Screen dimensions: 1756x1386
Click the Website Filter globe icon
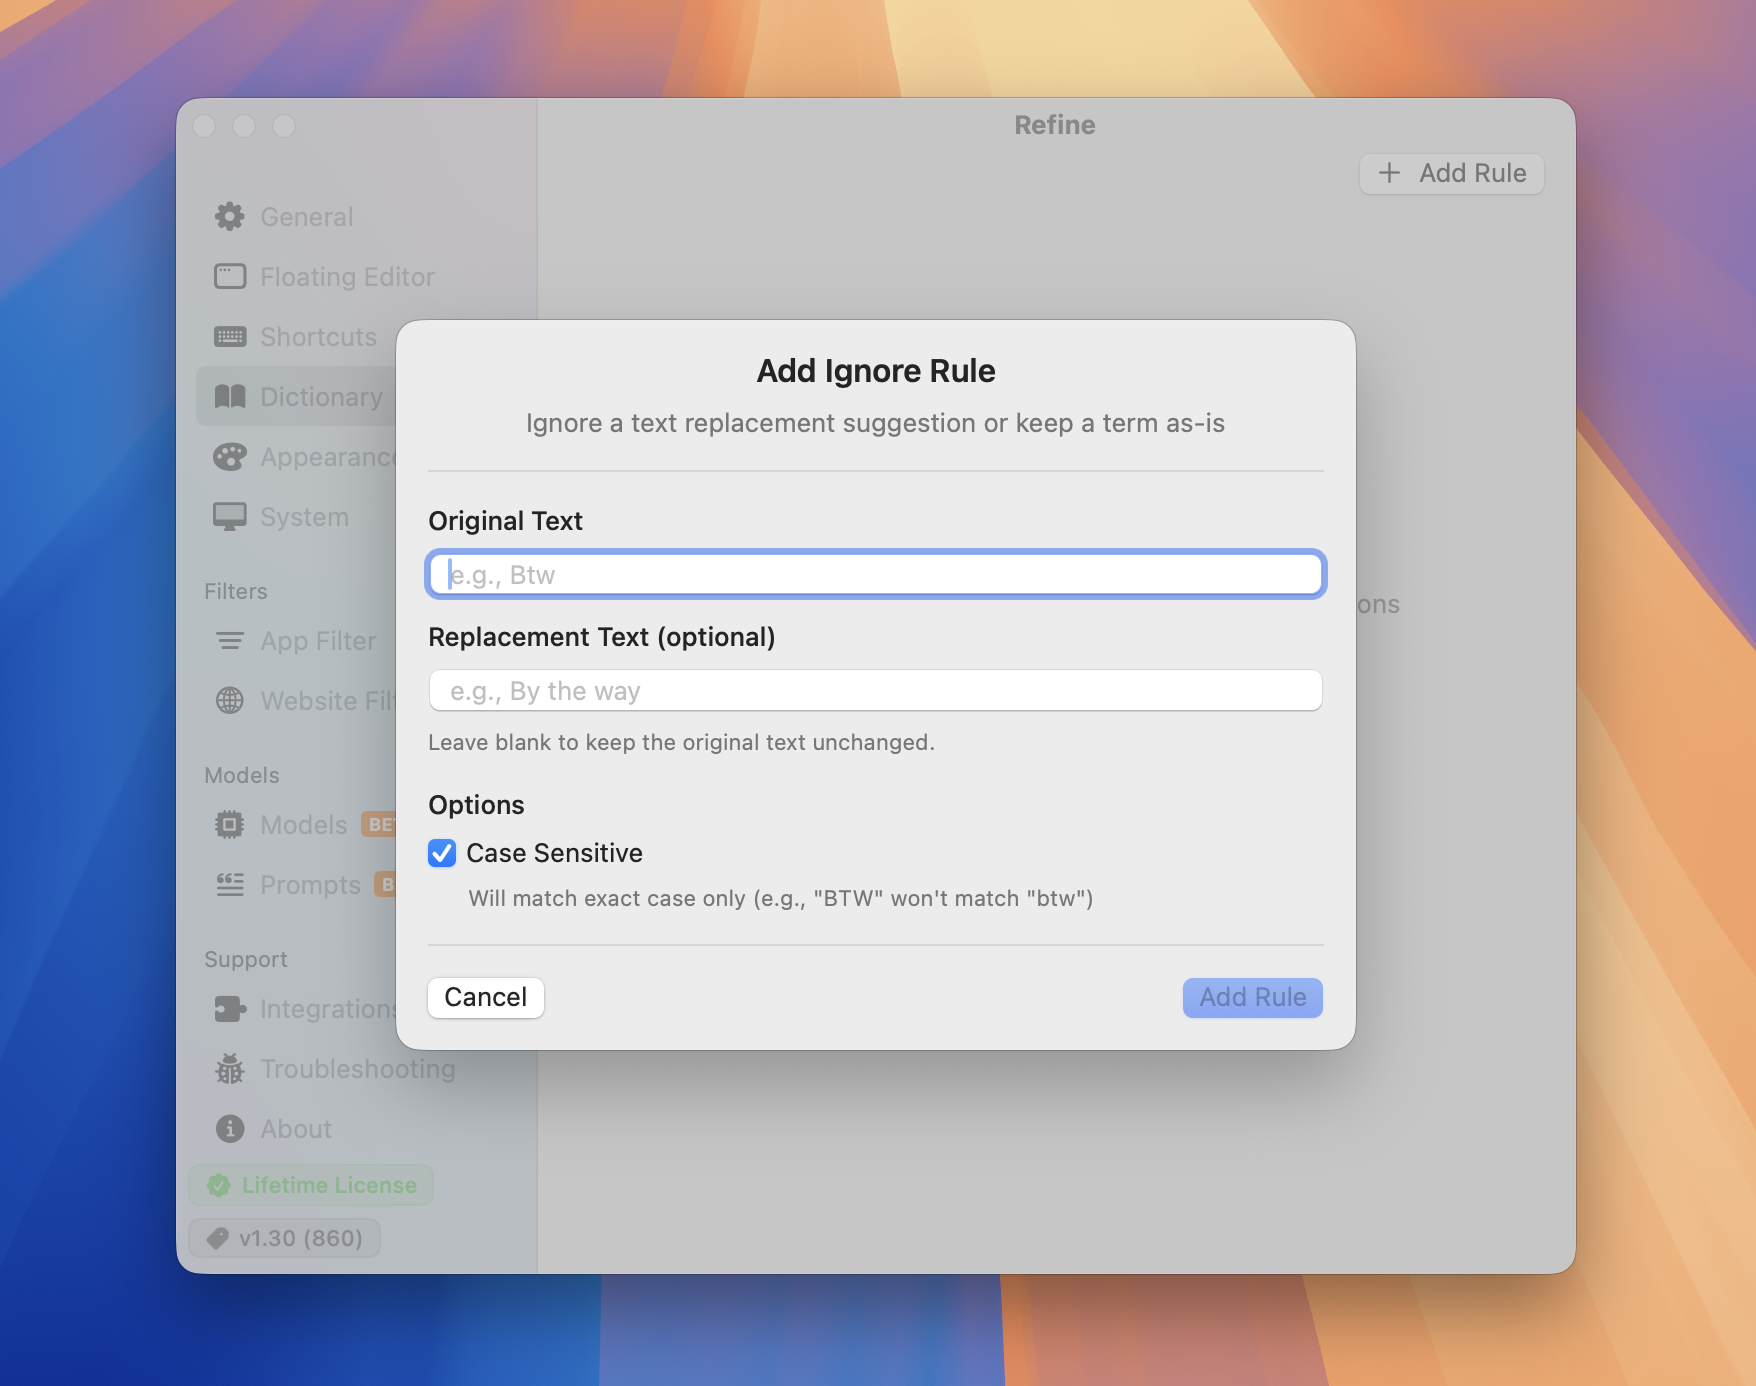pyautogui.click(x=230, y=701)
